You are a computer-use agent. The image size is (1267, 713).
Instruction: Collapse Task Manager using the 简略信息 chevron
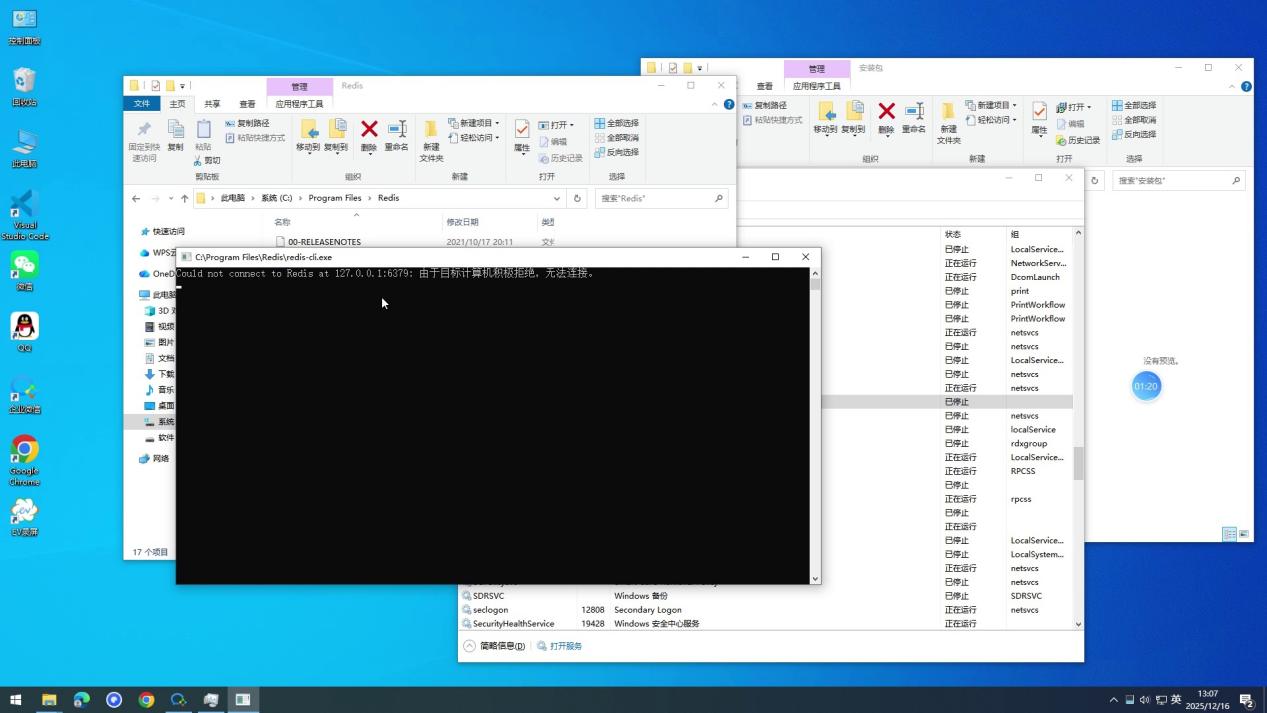469,646
